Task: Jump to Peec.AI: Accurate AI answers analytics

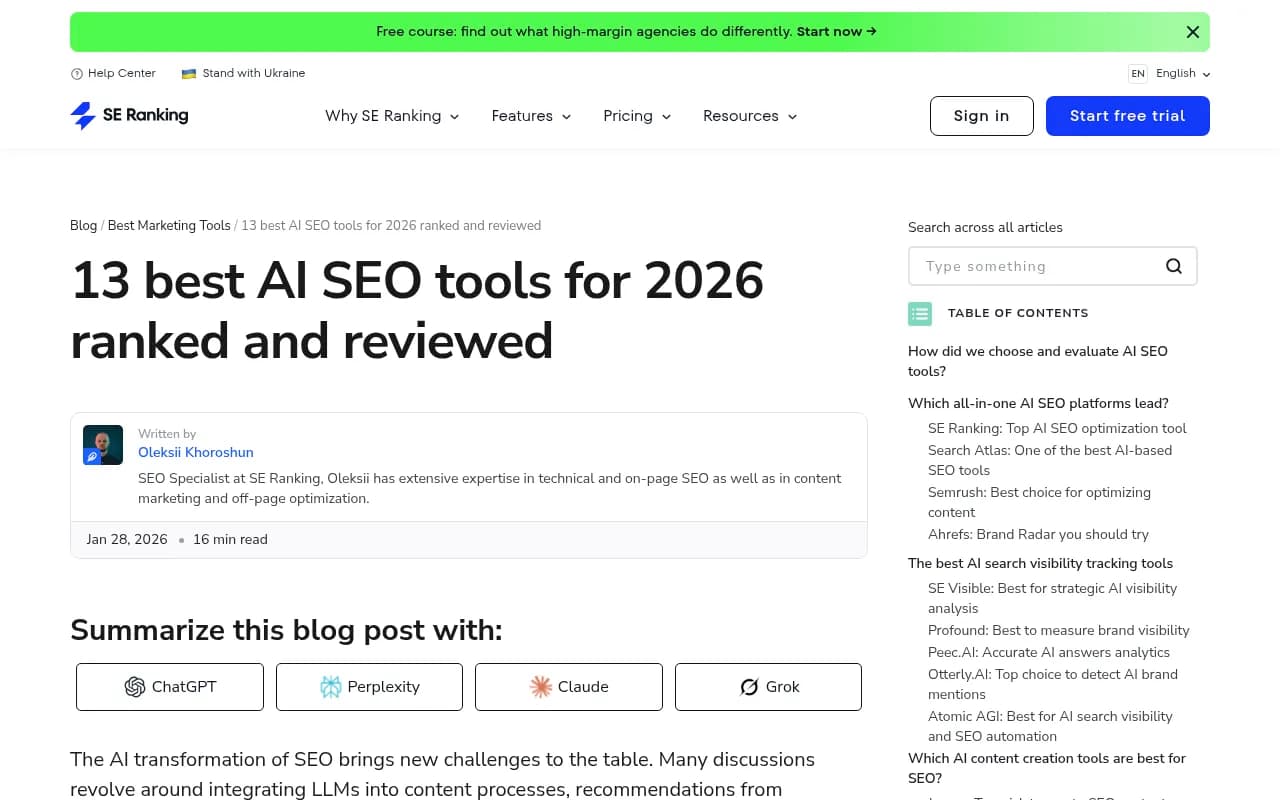Action: pos(1049,653)
